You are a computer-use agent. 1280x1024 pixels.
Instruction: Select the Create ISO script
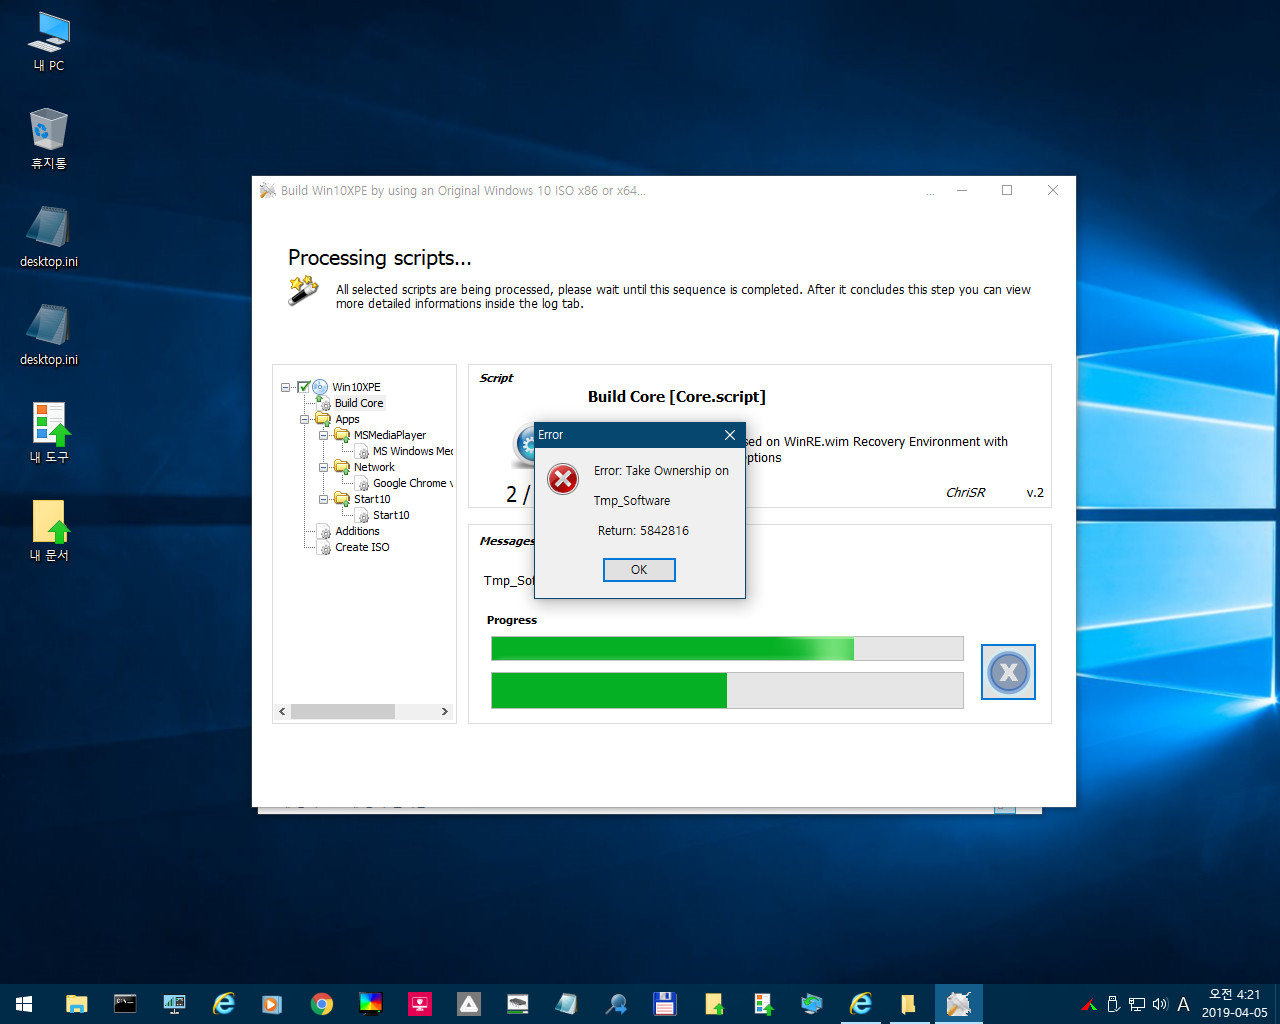pyautogui.click(x=362, y=547)
